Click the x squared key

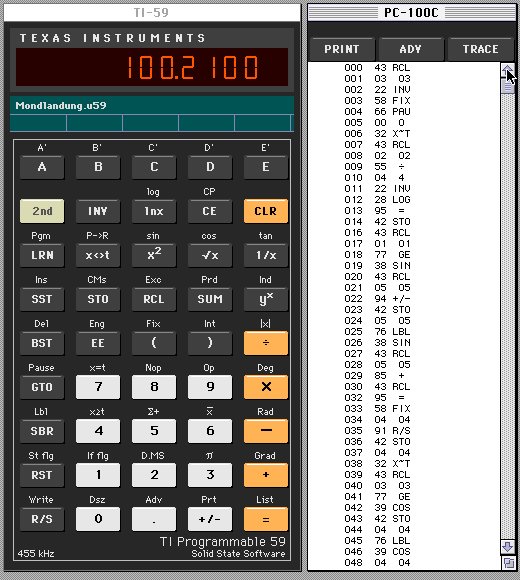[154, 255]
